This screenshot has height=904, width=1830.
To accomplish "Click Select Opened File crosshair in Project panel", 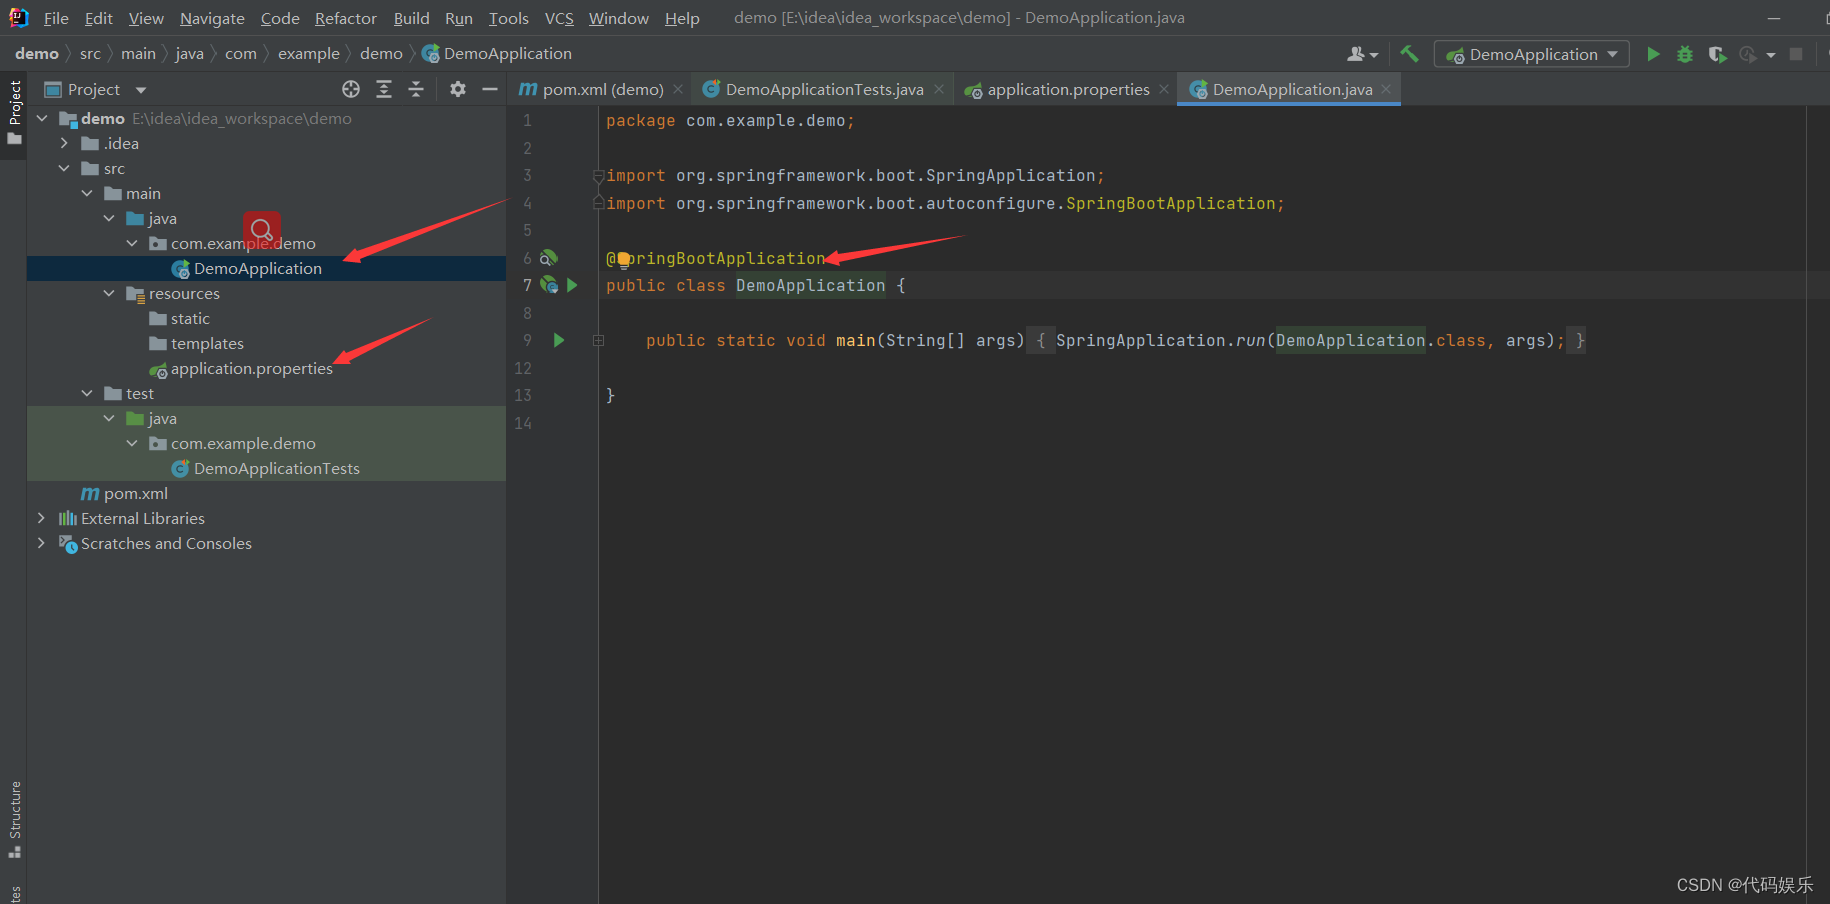I will tap(351, 89).
